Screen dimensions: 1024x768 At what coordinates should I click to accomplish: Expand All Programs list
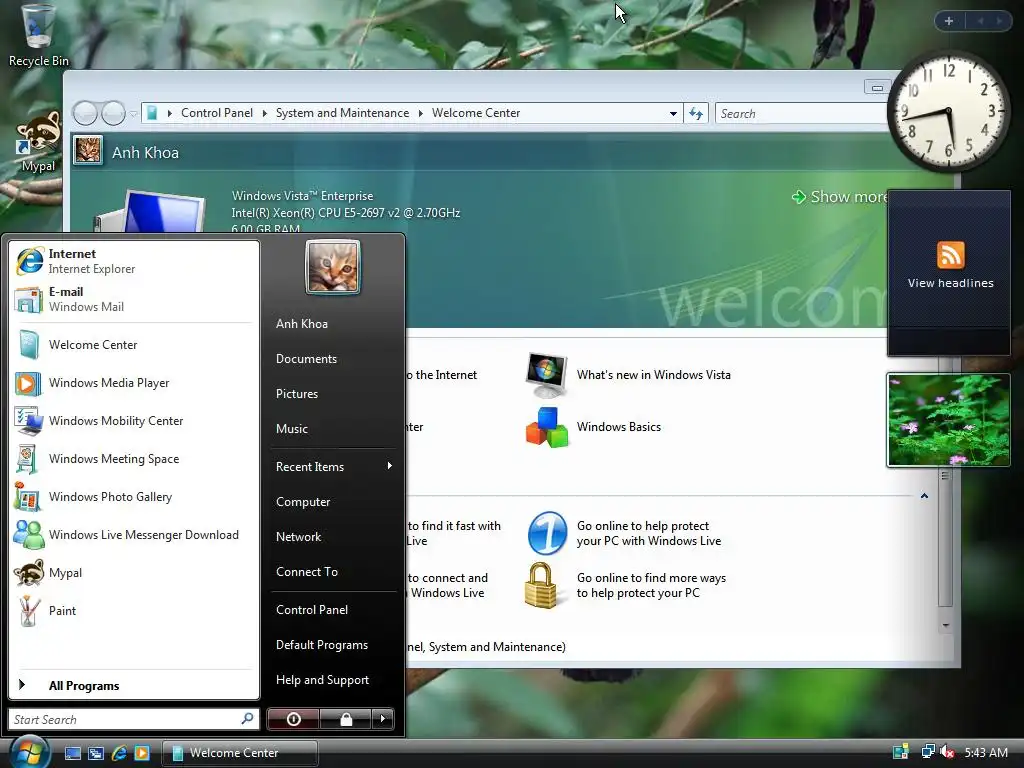pos(134,685)
